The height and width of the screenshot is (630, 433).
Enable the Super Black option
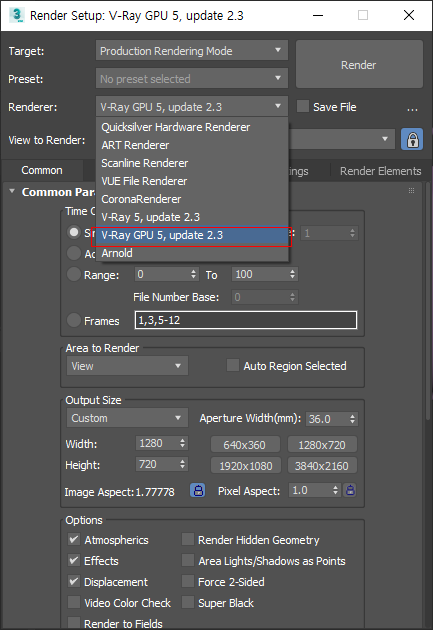[188, 602]
